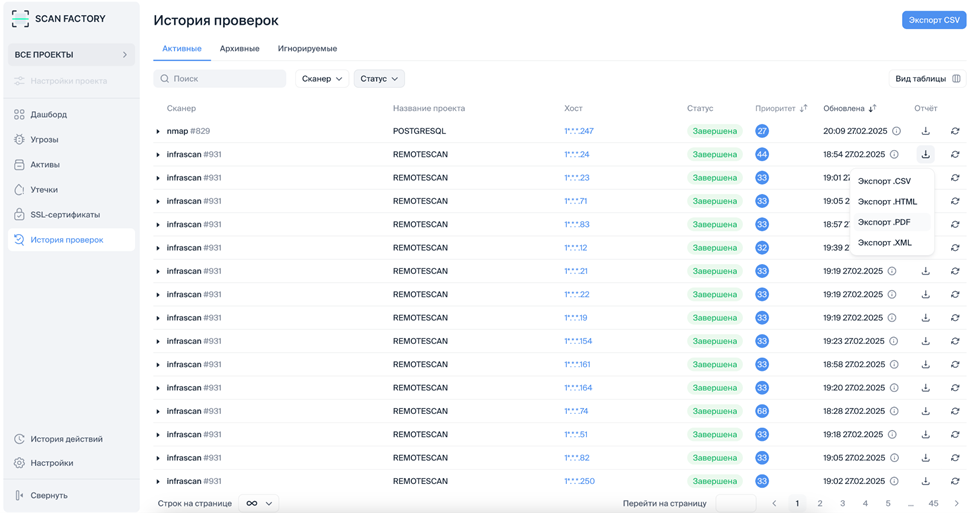The height and width of the screenshot is (513, 974).
Task: Collapse sidebar with Свернуть
Action: [x=49, y=495]
